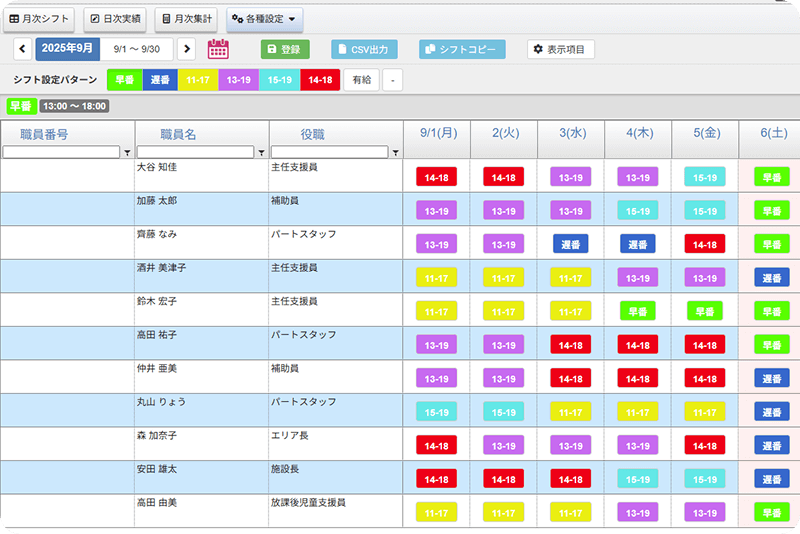Expand the 各種設定 dropdown menu
Screen dimensions: 800x534
click(264, 19)
